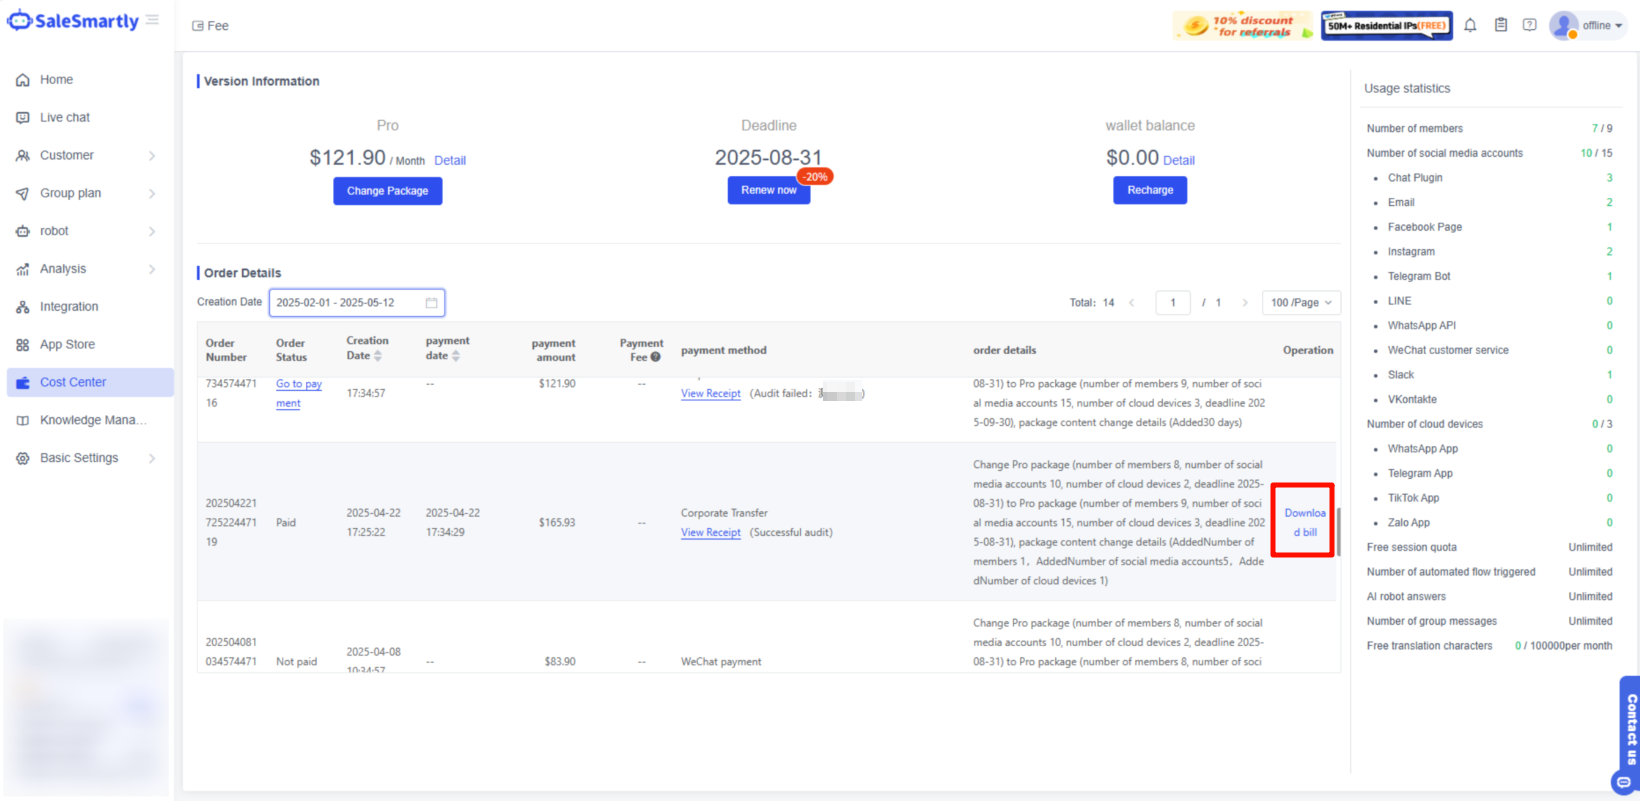Sort by Creation Date column arrows
The height and width of the screenshot is (801, 1640).
(378, 356)
